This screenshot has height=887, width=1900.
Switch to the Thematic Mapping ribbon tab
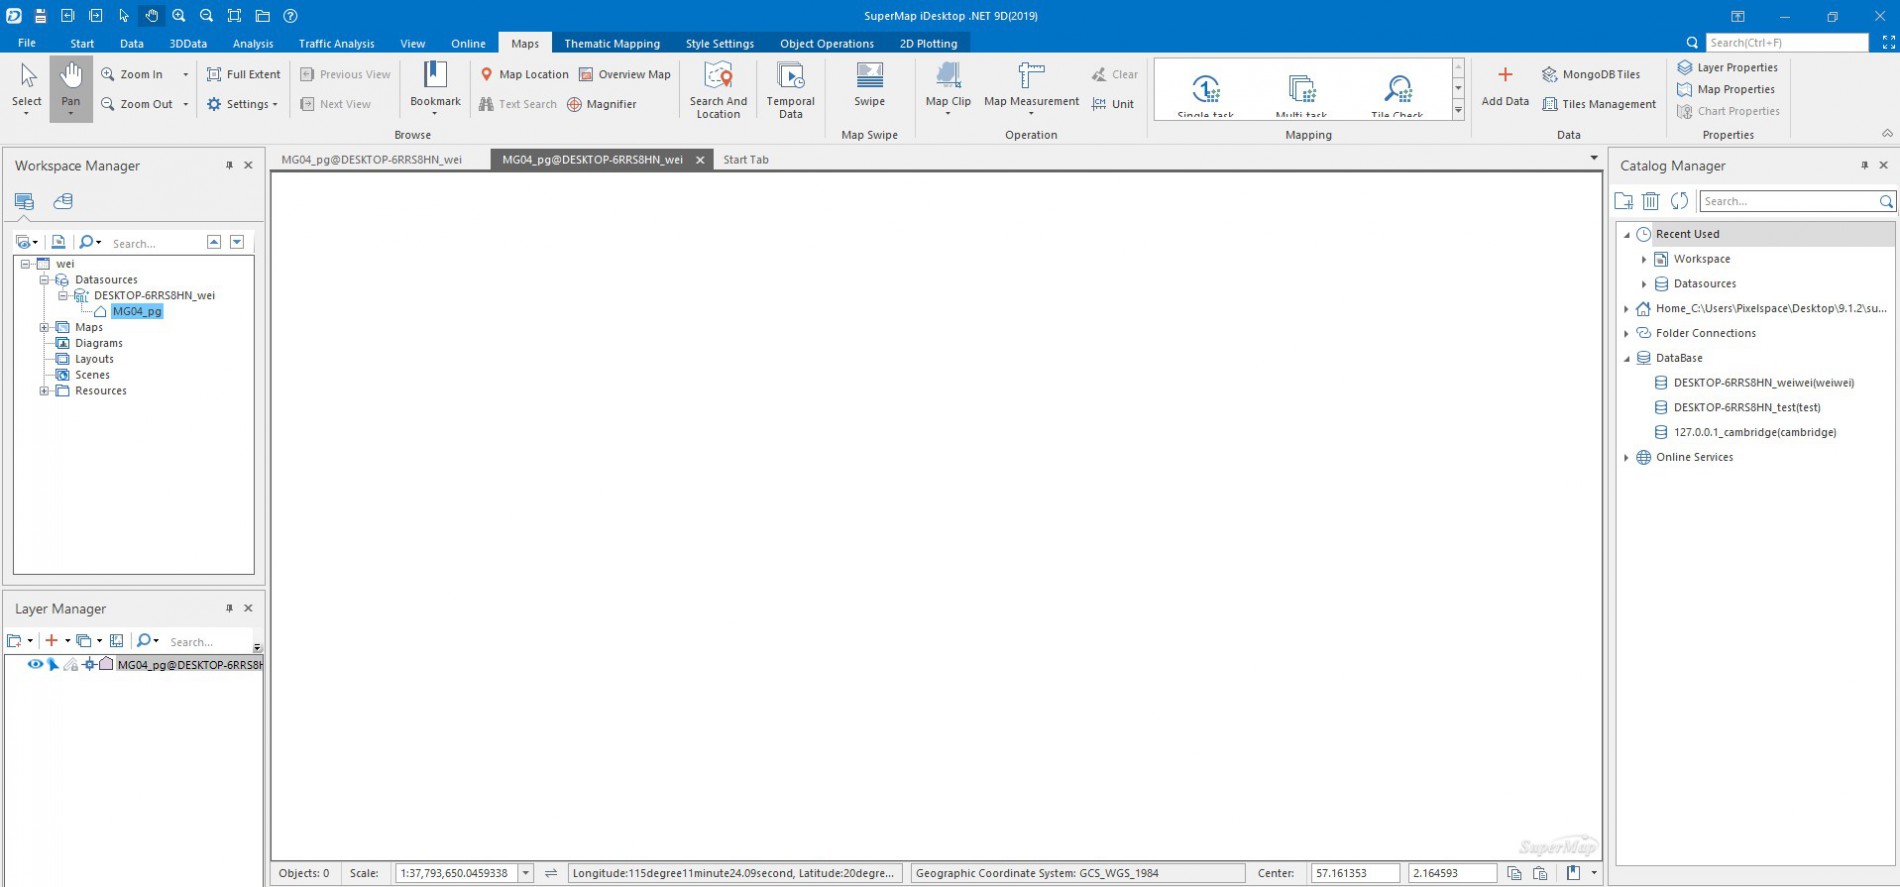(612, 43)
